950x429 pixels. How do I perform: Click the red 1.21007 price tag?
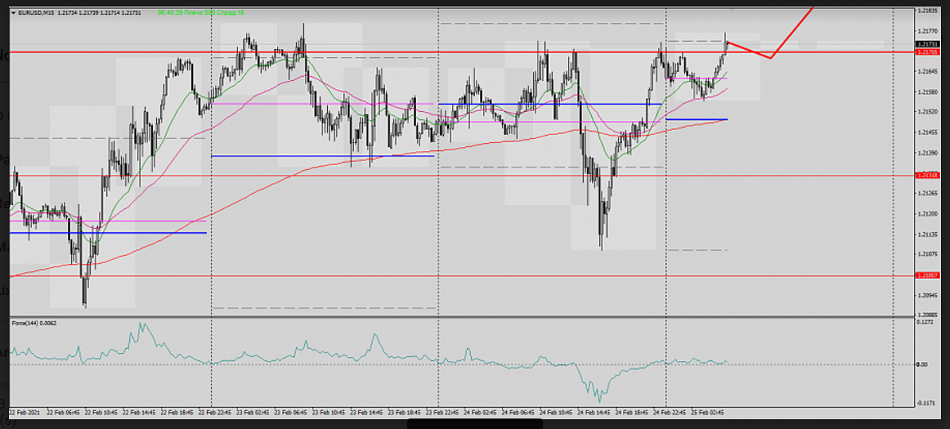(929, 275)
